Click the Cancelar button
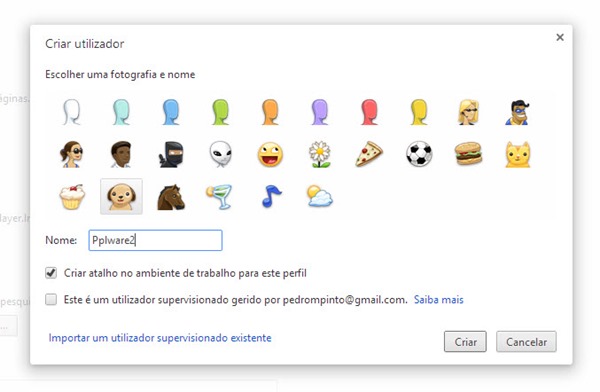 (526, 341)
